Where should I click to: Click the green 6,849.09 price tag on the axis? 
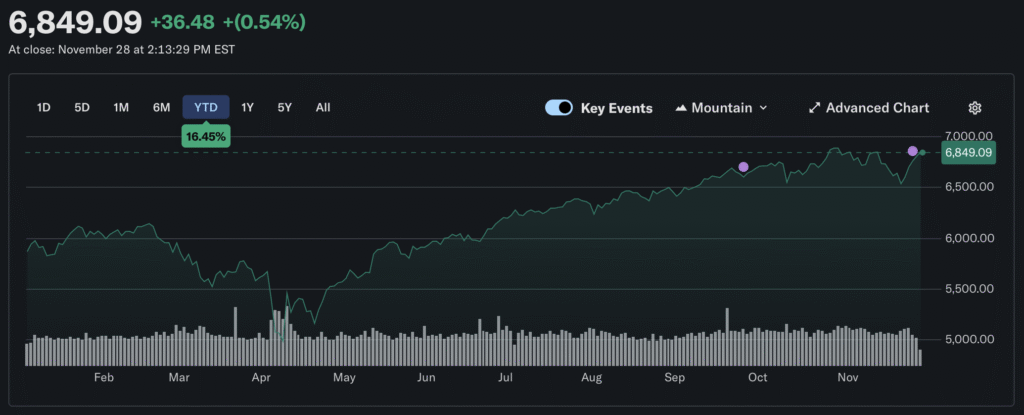tap(968, 153)
